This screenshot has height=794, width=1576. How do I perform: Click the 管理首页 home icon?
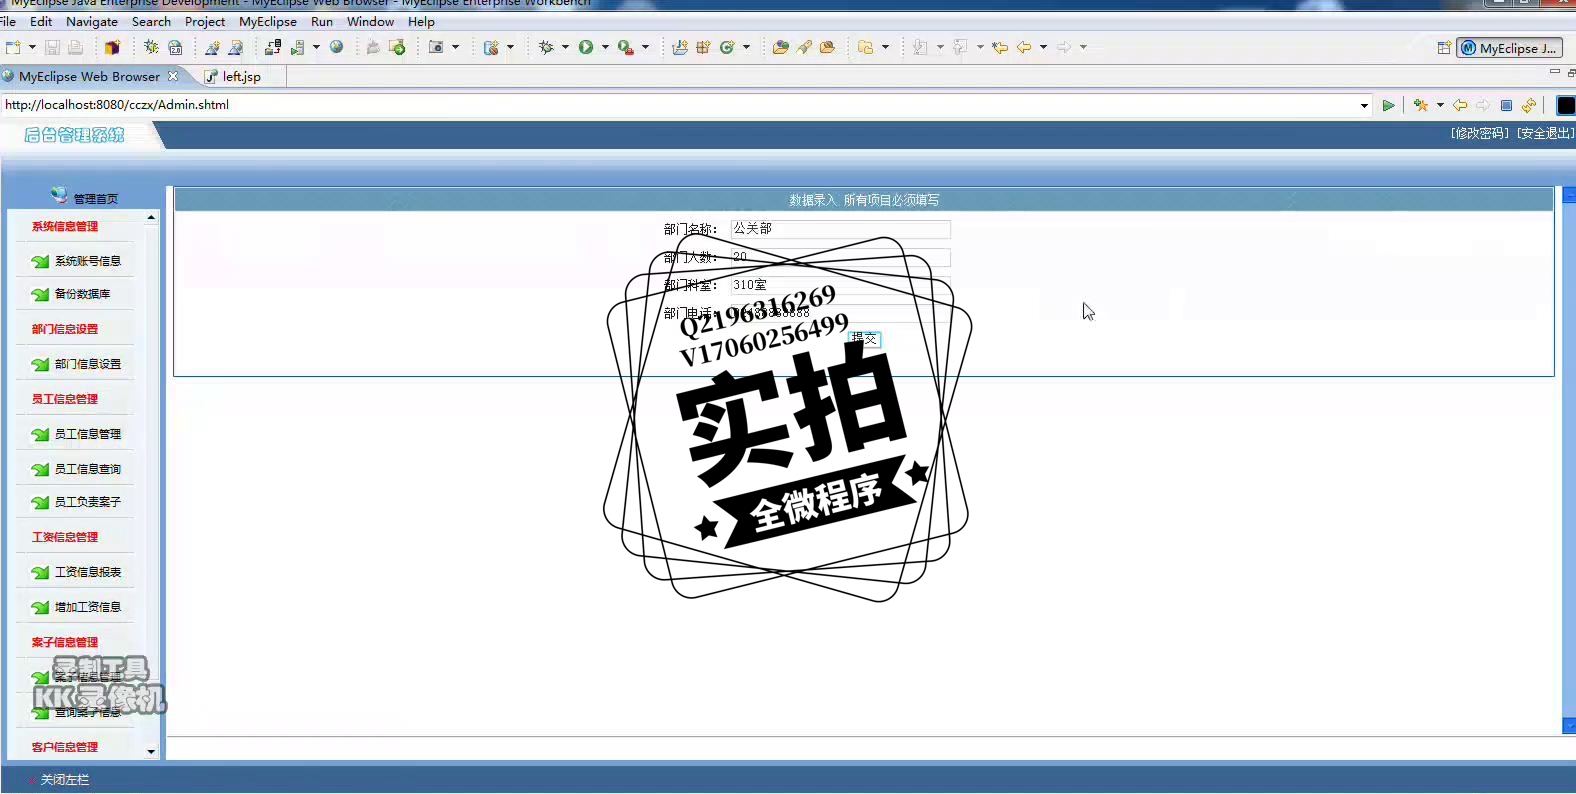59,195
